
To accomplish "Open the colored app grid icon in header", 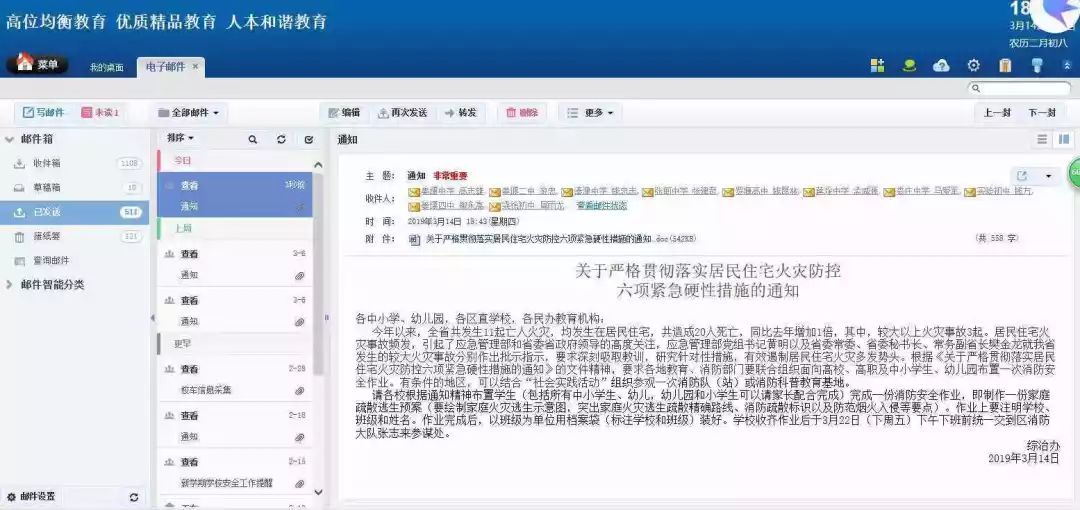I will tap(877, 65).
